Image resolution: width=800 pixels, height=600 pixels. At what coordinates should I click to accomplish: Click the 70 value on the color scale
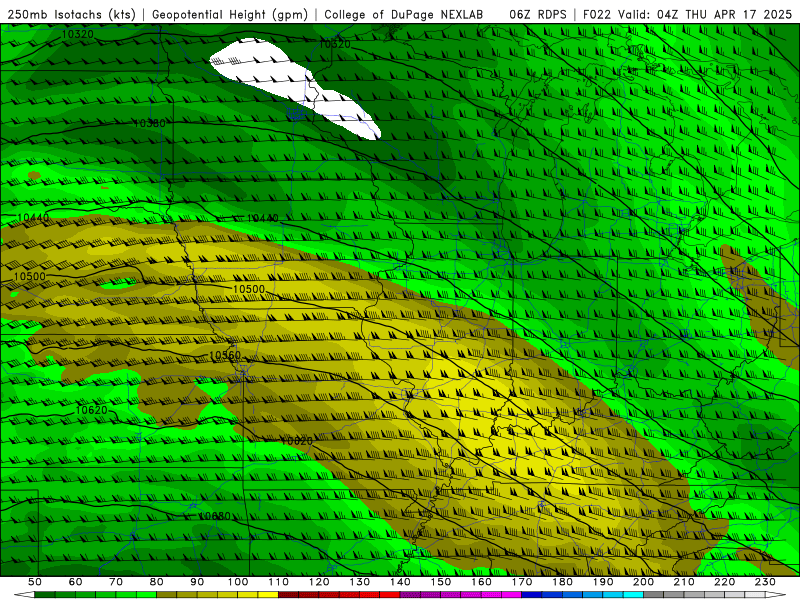116,582
